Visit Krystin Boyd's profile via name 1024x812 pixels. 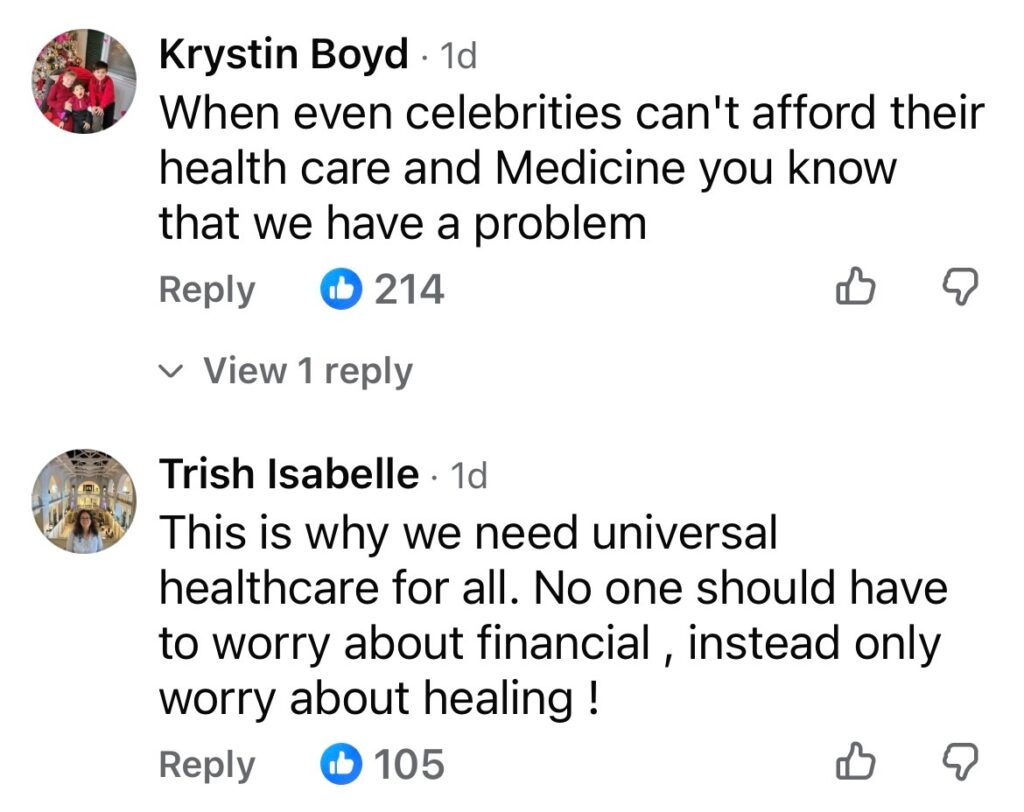click(284, 54)
